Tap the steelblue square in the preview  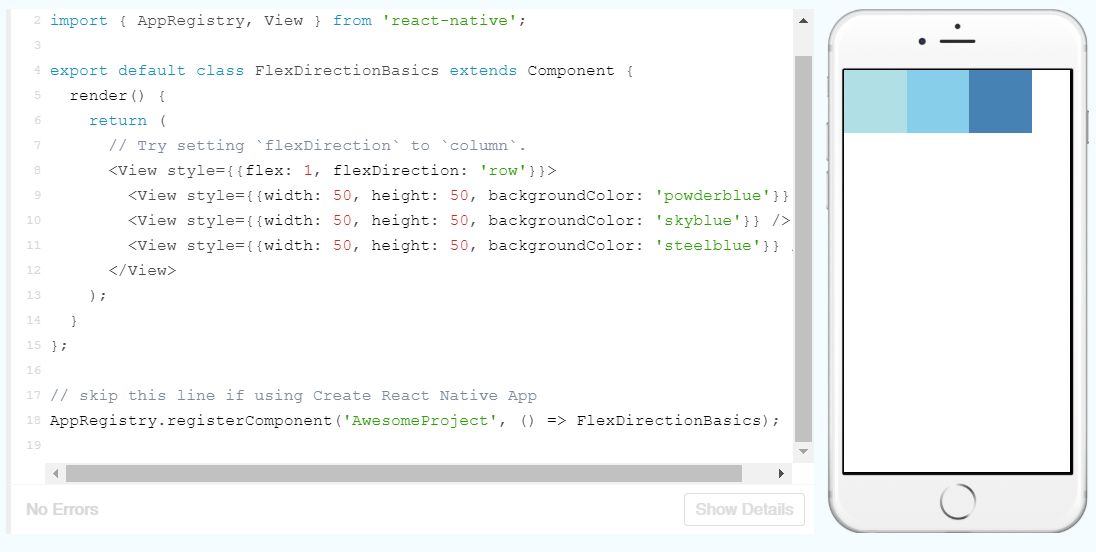(x=1000, y=101)
